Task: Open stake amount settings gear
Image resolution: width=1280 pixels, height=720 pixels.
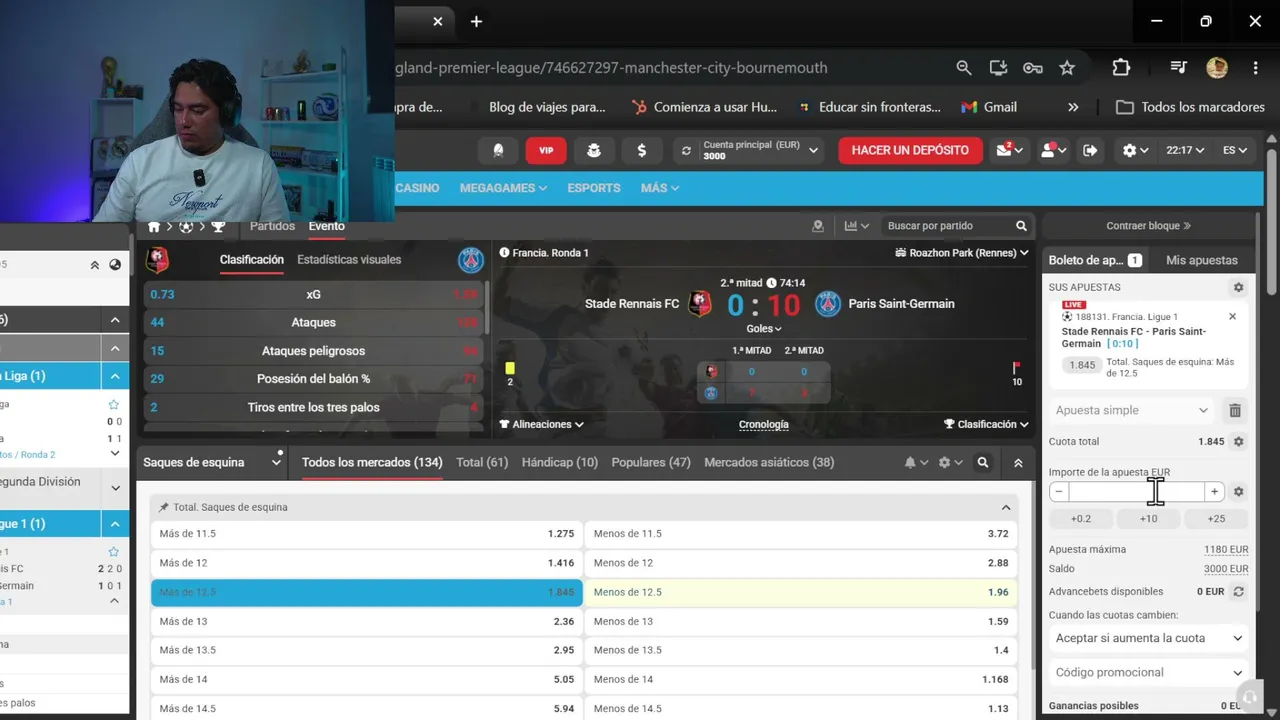Action: click(x=1238, y=492)
